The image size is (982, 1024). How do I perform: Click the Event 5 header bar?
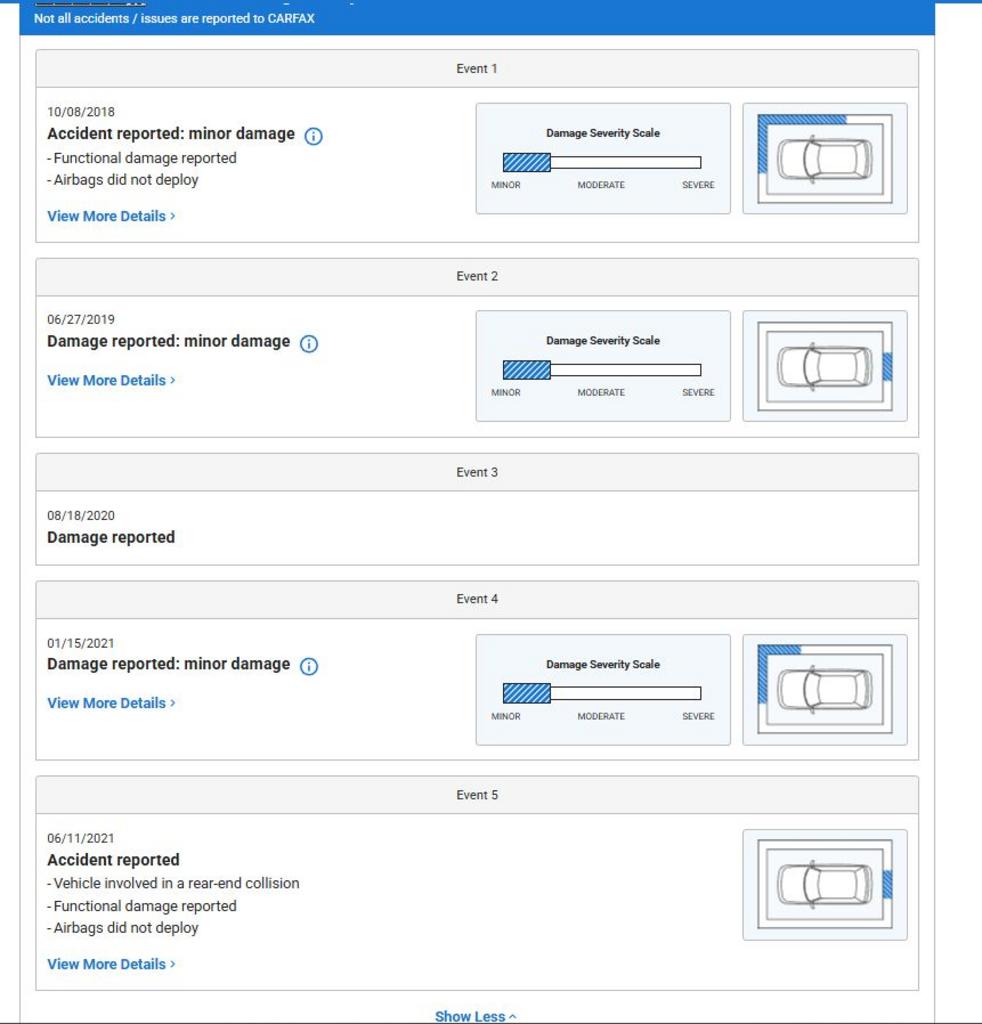click(477, 795)
